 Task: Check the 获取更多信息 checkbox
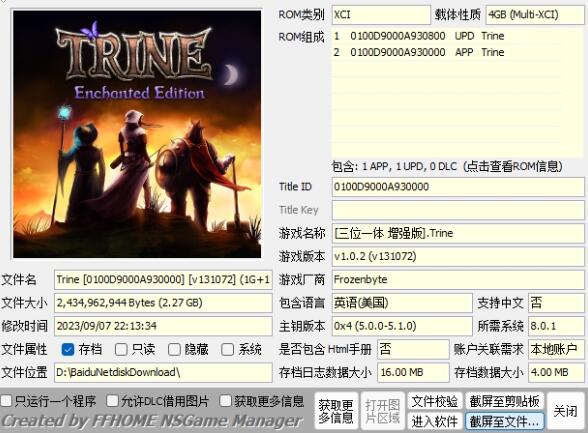225,401
